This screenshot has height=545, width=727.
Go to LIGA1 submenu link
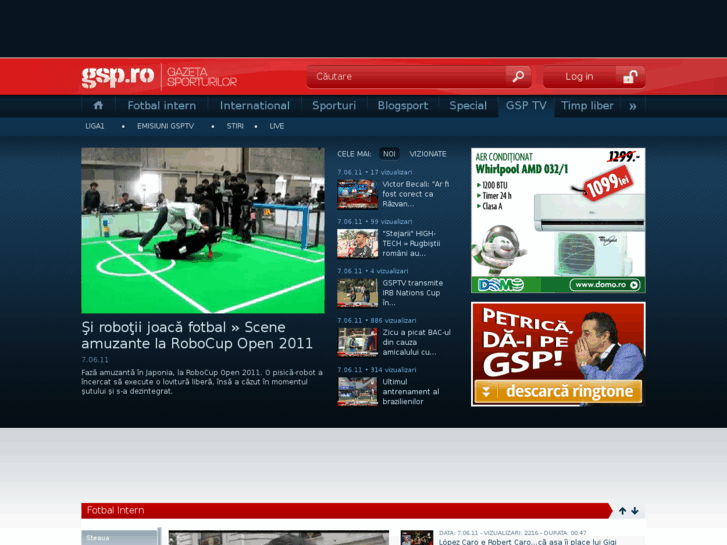tap(95, 126)
